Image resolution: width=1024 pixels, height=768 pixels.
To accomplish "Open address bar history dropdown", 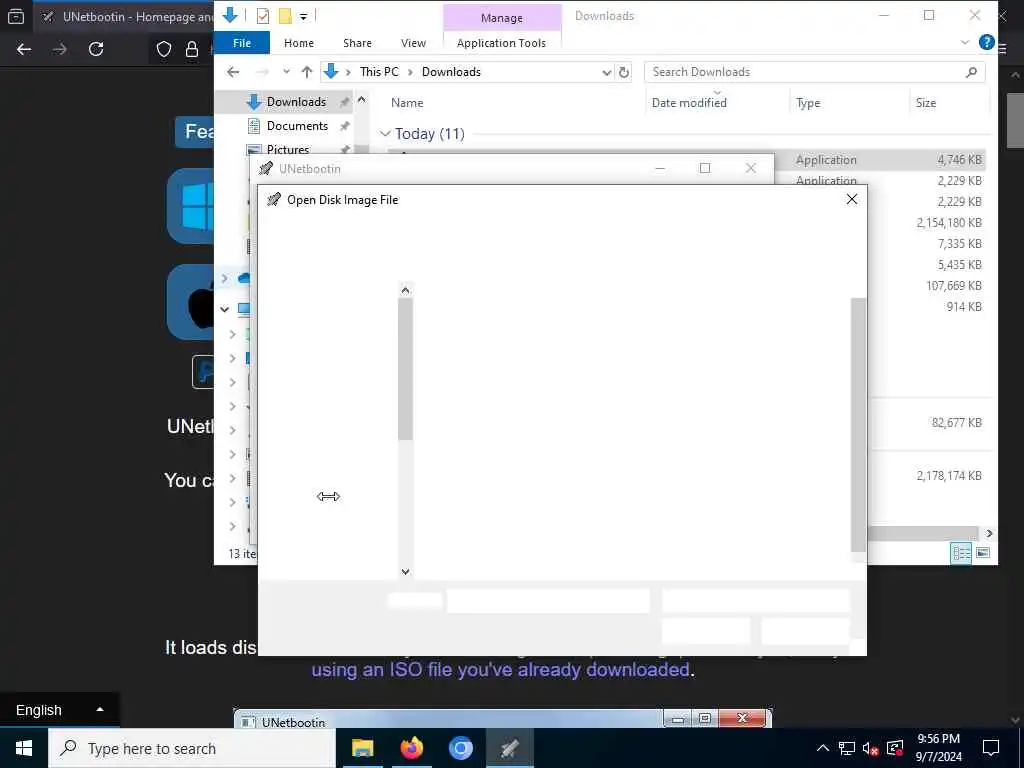I will [x=607, y=72].
